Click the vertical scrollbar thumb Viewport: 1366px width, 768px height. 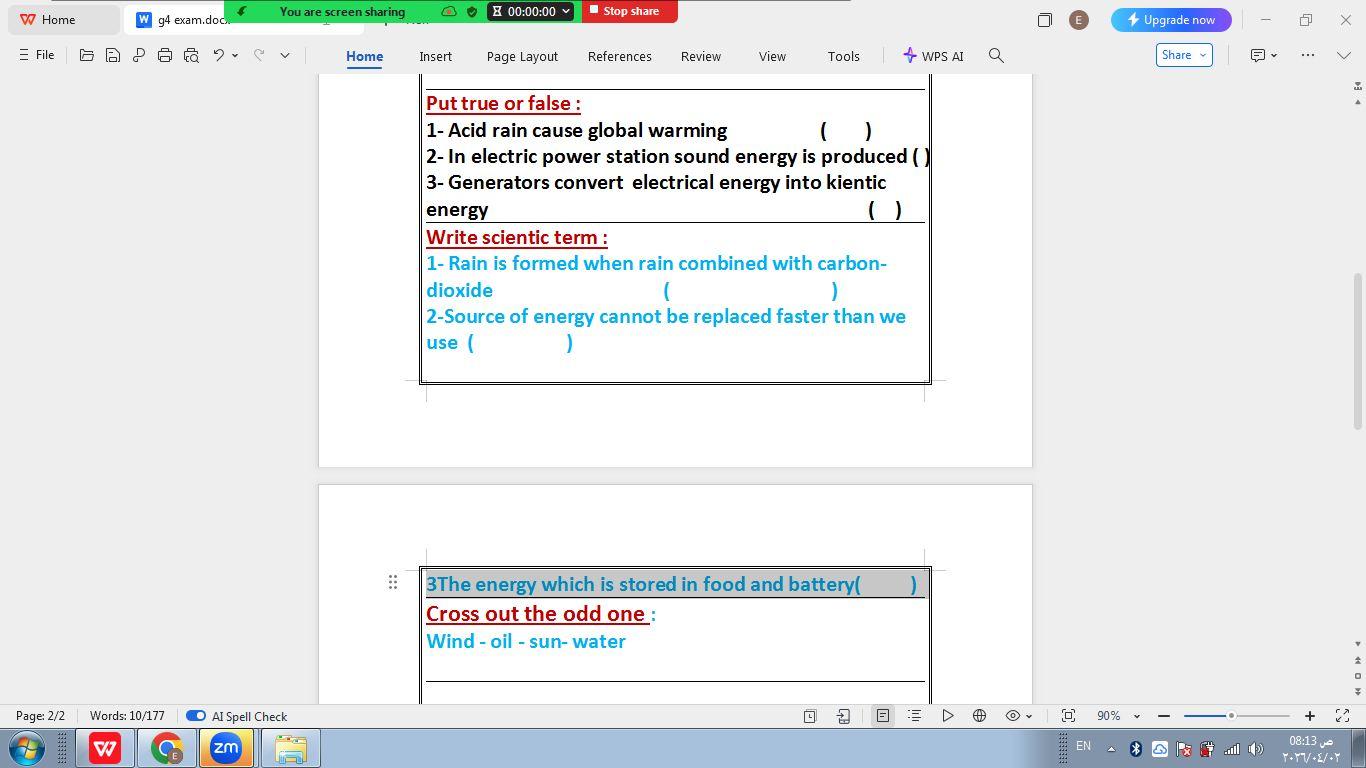(1358, 350)
